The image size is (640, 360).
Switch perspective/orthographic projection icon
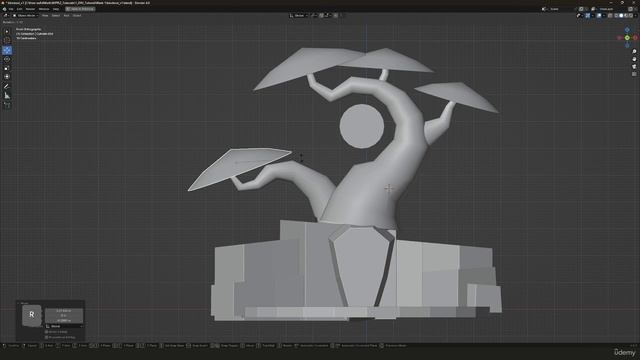click(634, 74)
